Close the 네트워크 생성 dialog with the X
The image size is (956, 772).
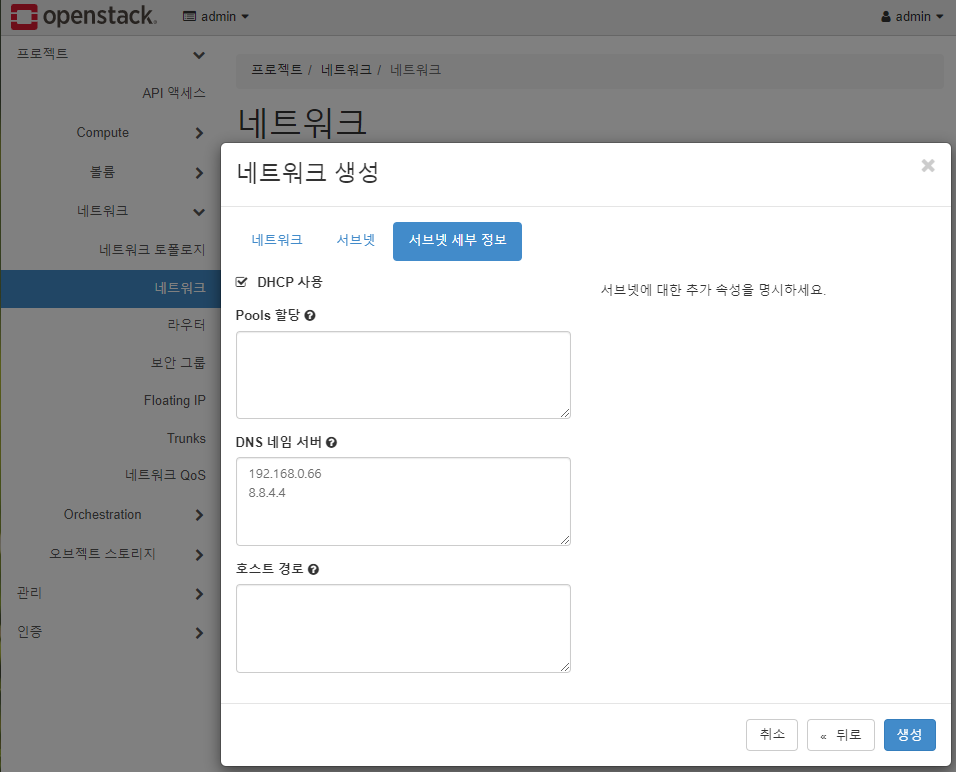[x=928, y=165]
